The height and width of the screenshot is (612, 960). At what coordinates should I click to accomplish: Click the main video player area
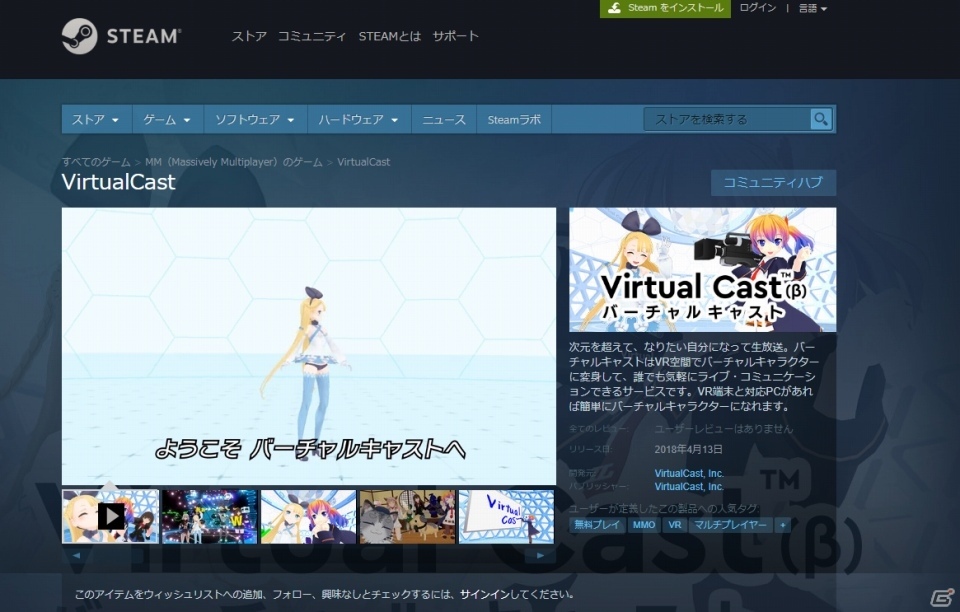tap(309, 346)
